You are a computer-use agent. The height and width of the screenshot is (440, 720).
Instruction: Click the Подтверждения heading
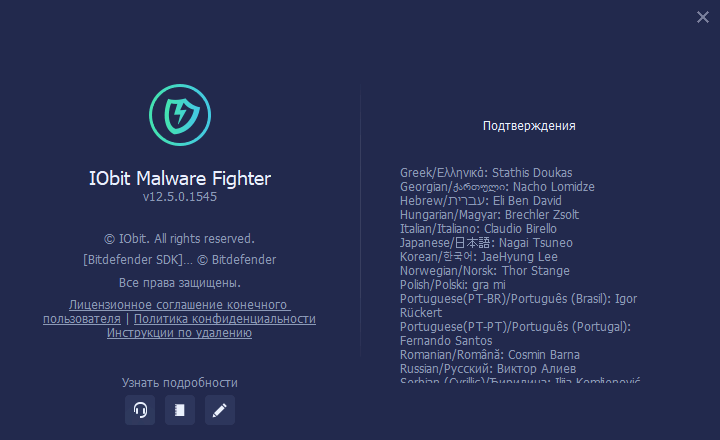pos(529,126)
